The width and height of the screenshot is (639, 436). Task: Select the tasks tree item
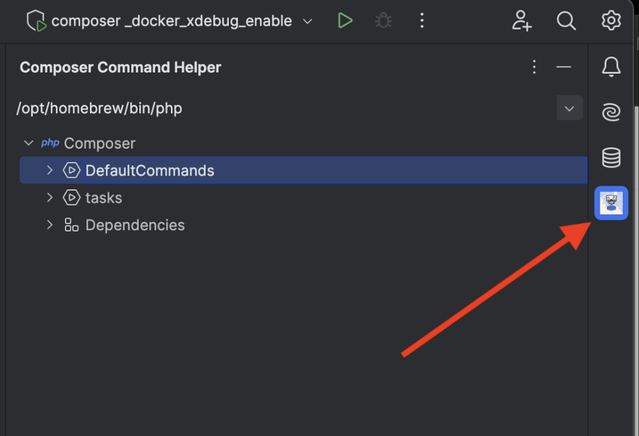point(104,198)
